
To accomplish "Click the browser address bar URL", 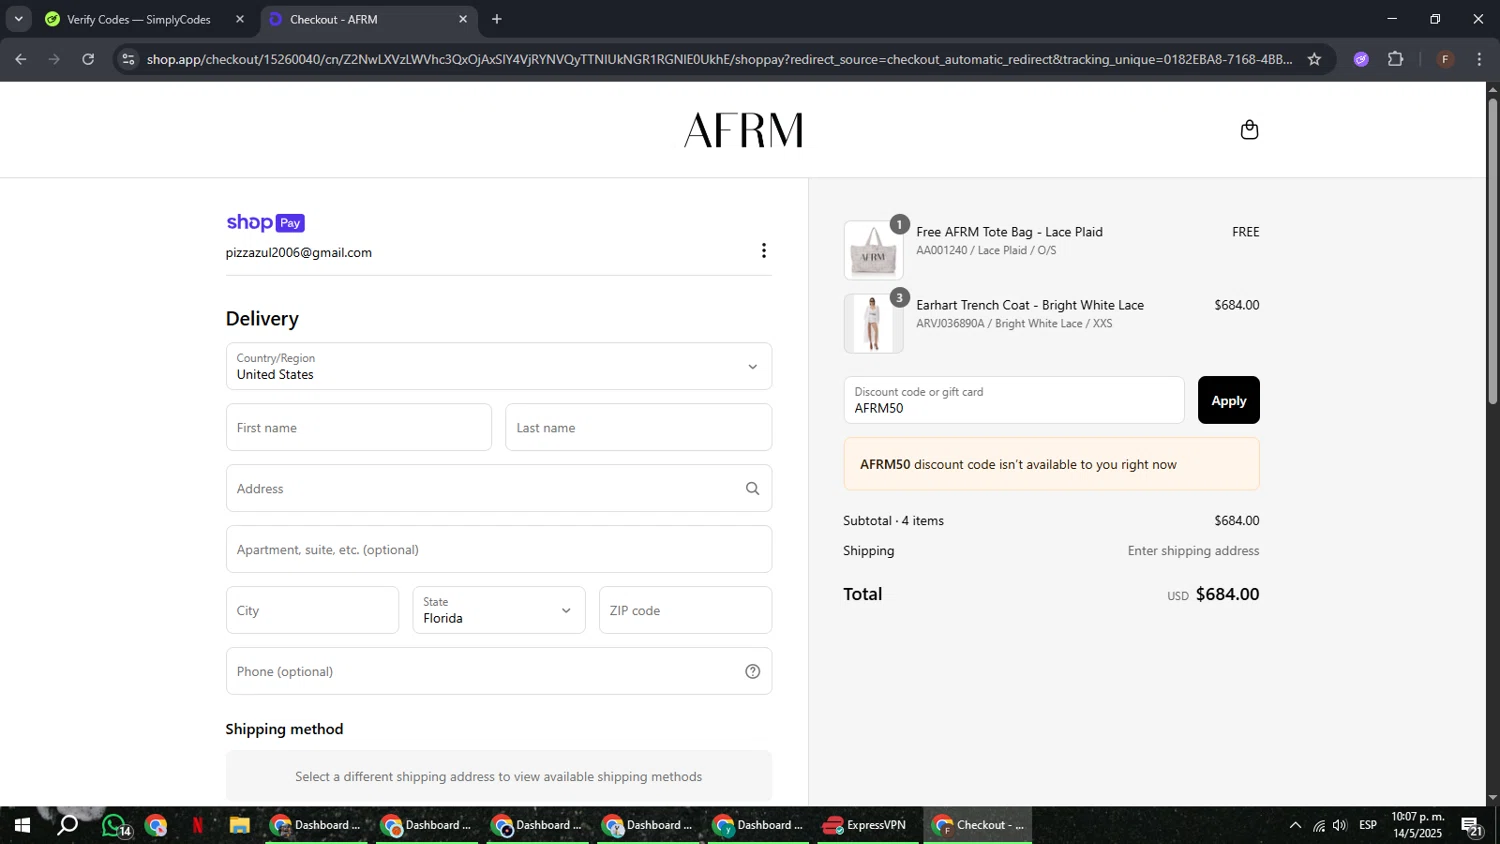I will [x=720, y=59].
